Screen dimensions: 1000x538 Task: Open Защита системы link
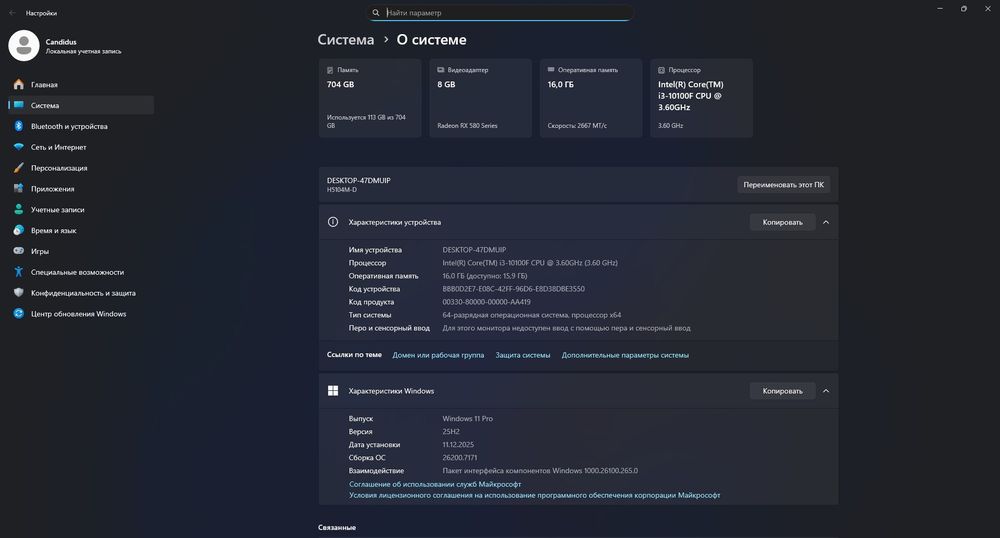(x=522, y=355)
